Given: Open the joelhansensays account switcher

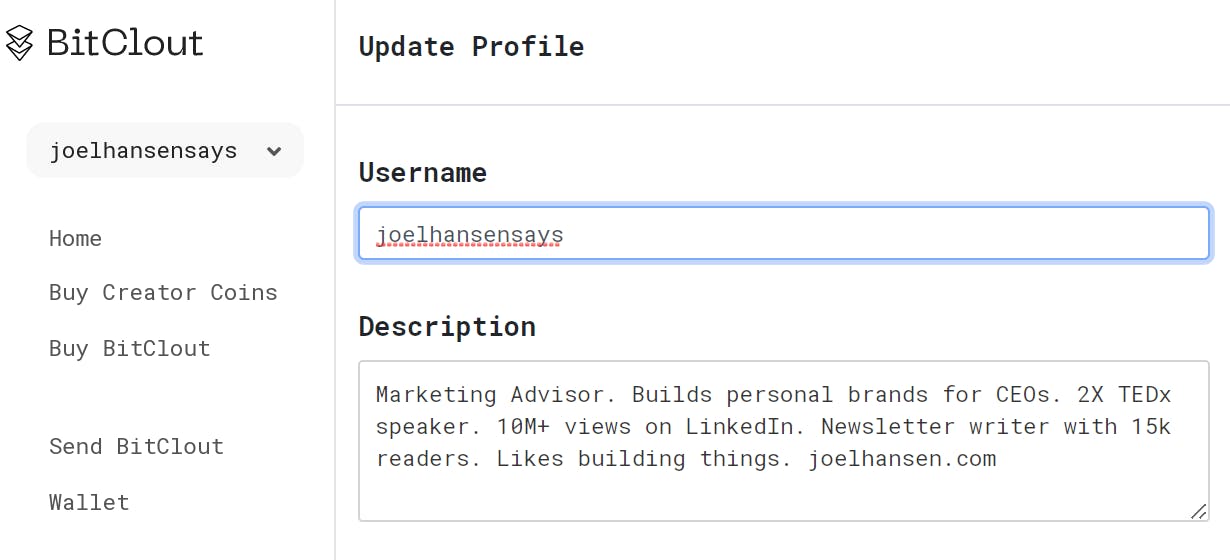Looking at the screenshot, I should click(165, 150).
